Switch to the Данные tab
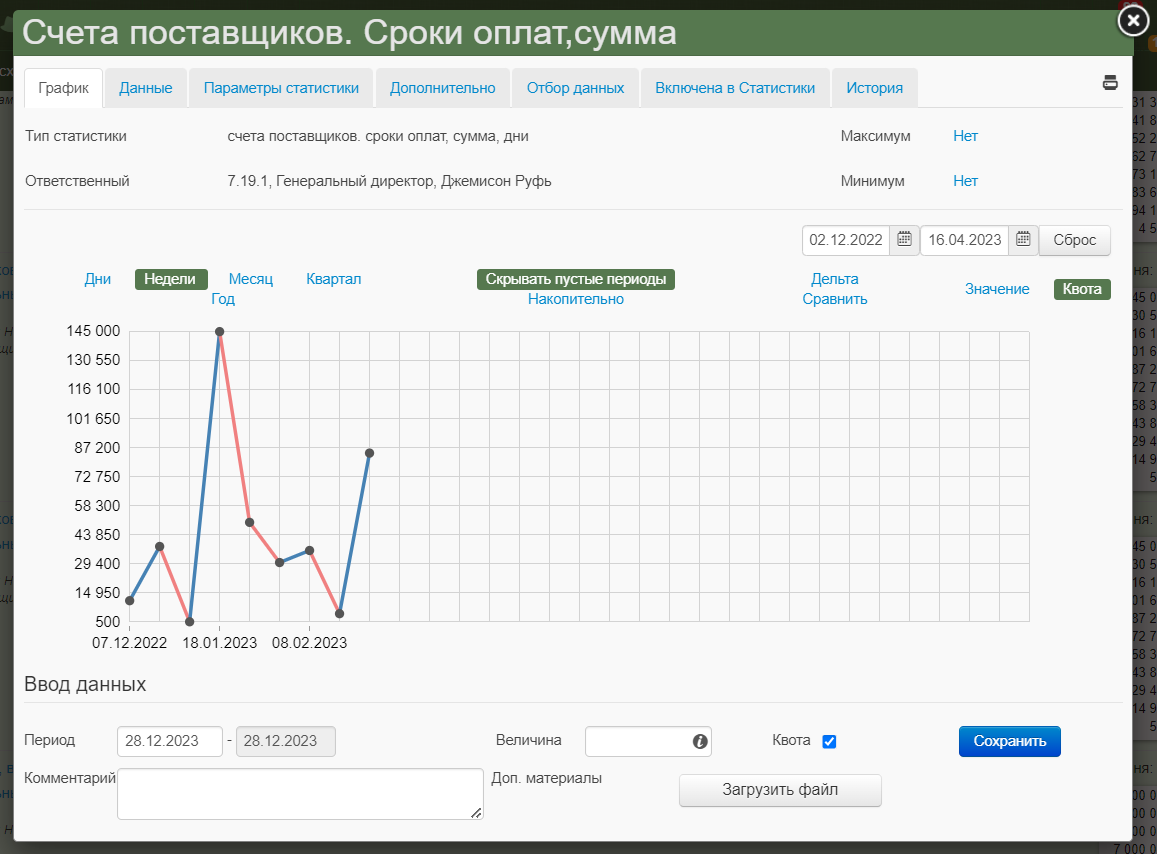 [145, 88]
